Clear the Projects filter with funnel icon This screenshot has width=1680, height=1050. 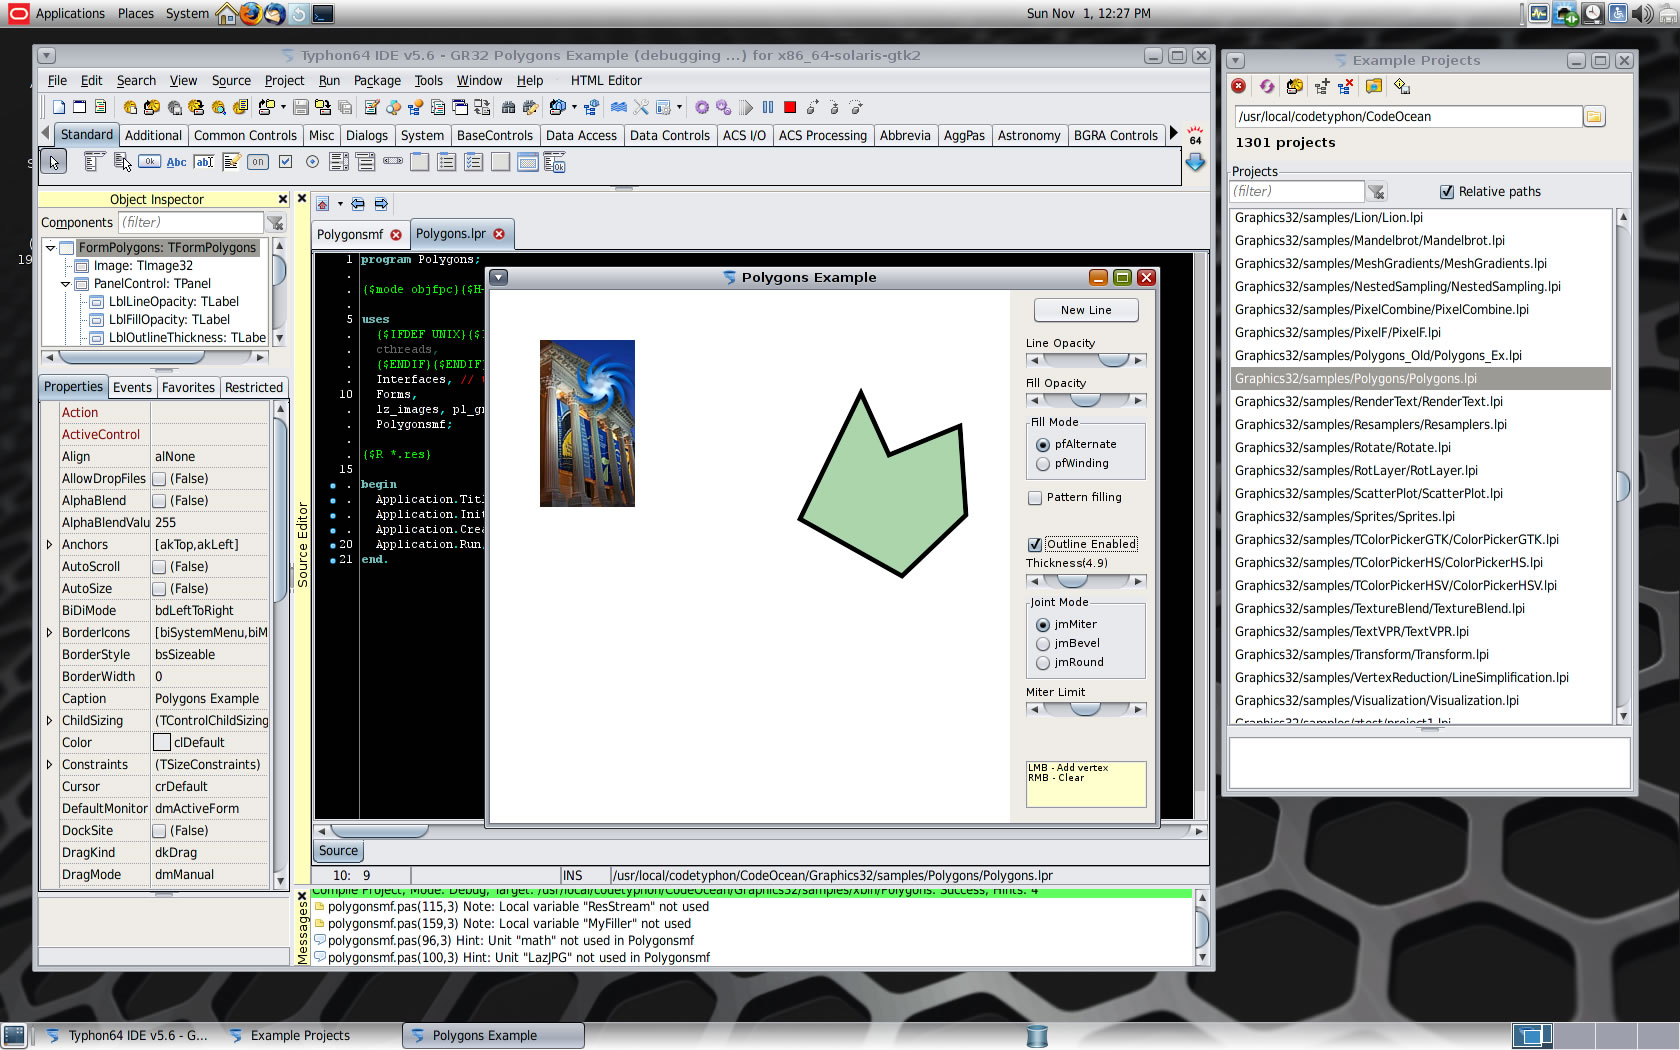[x=1376, y=191]
